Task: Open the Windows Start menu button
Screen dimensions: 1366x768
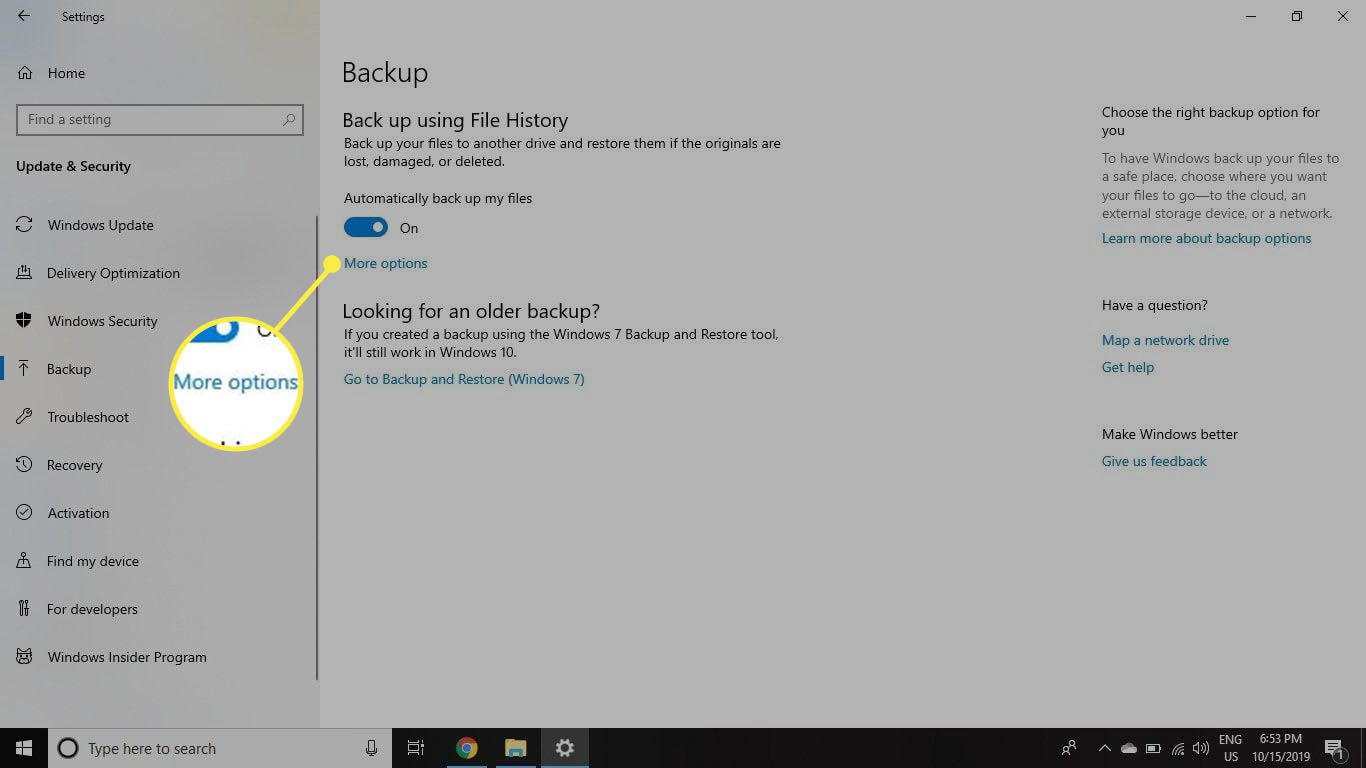Action: (24, 748)
